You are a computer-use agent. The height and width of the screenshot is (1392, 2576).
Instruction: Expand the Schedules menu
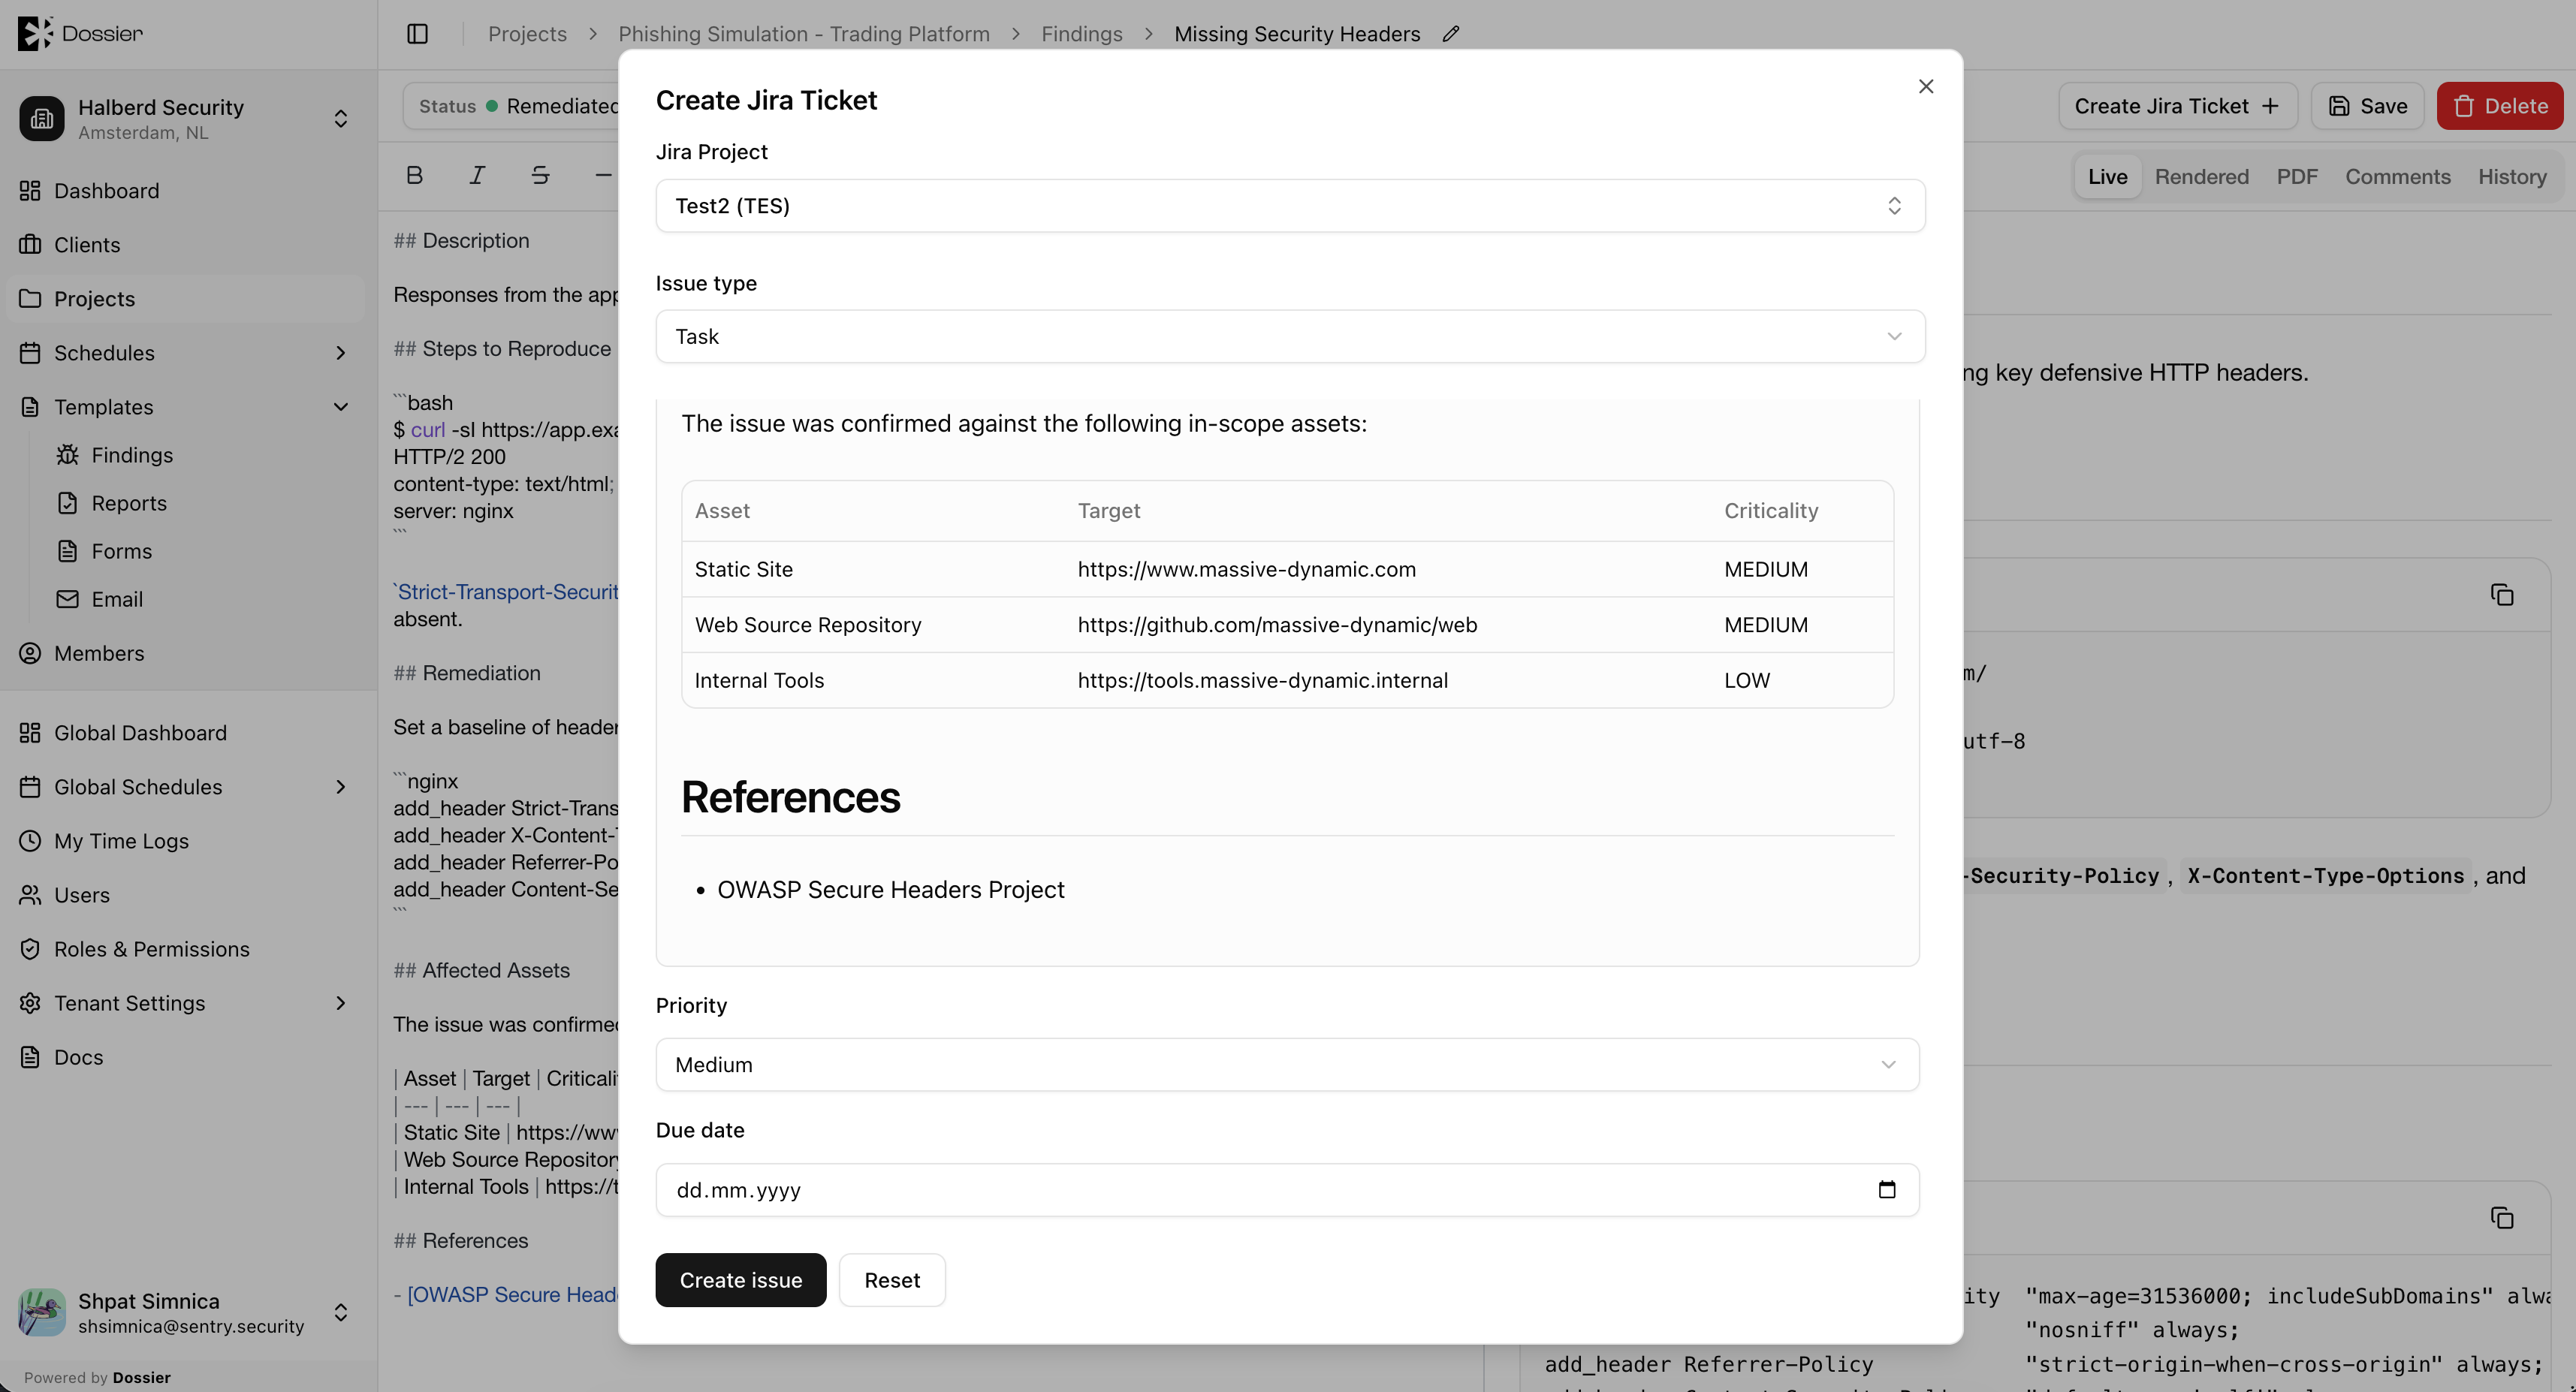coord(188,353)
